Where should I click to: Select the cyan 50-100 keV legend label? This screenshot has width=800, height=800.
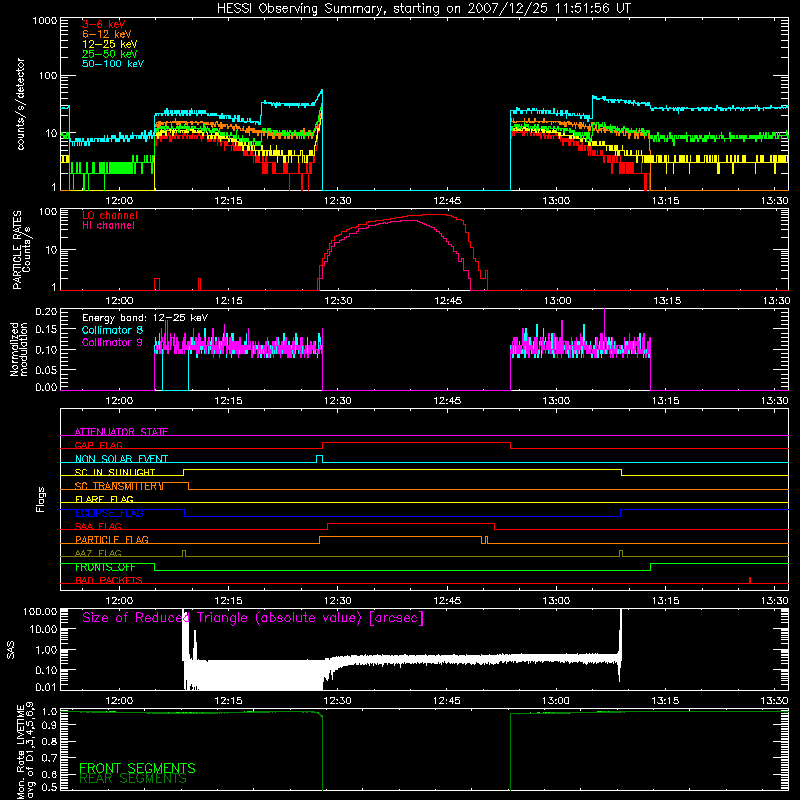(x=113, y=64)
